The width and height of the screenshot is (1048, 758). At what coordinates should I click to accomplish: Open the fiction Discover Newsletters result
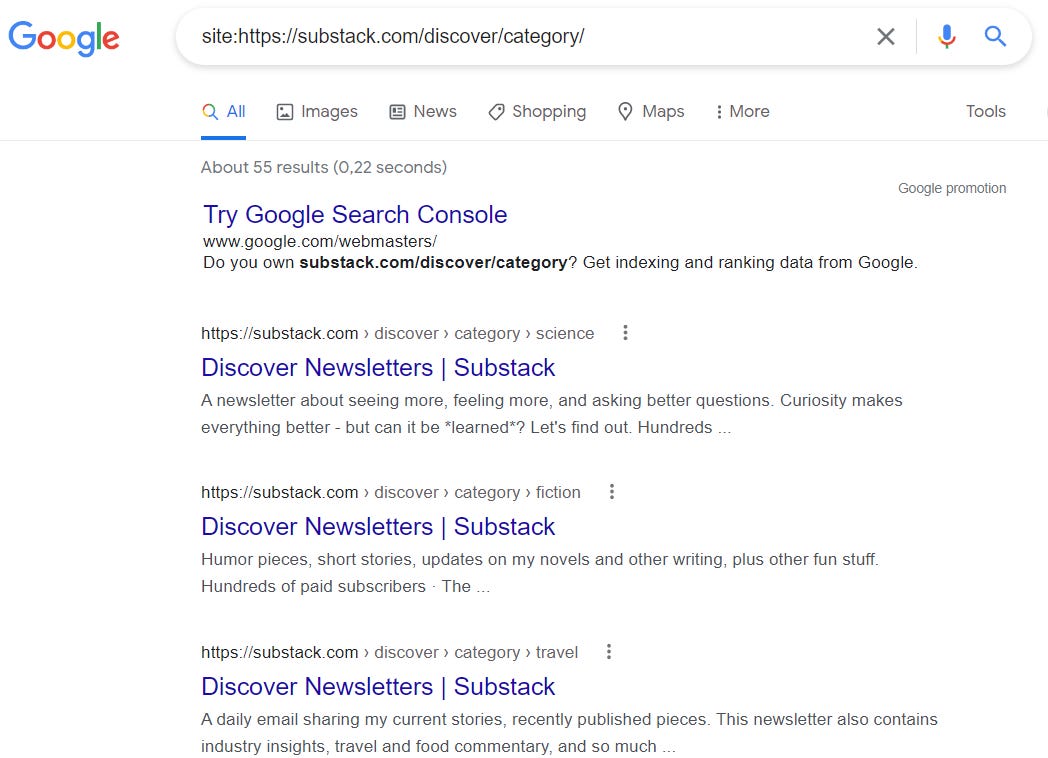(378, 526)
